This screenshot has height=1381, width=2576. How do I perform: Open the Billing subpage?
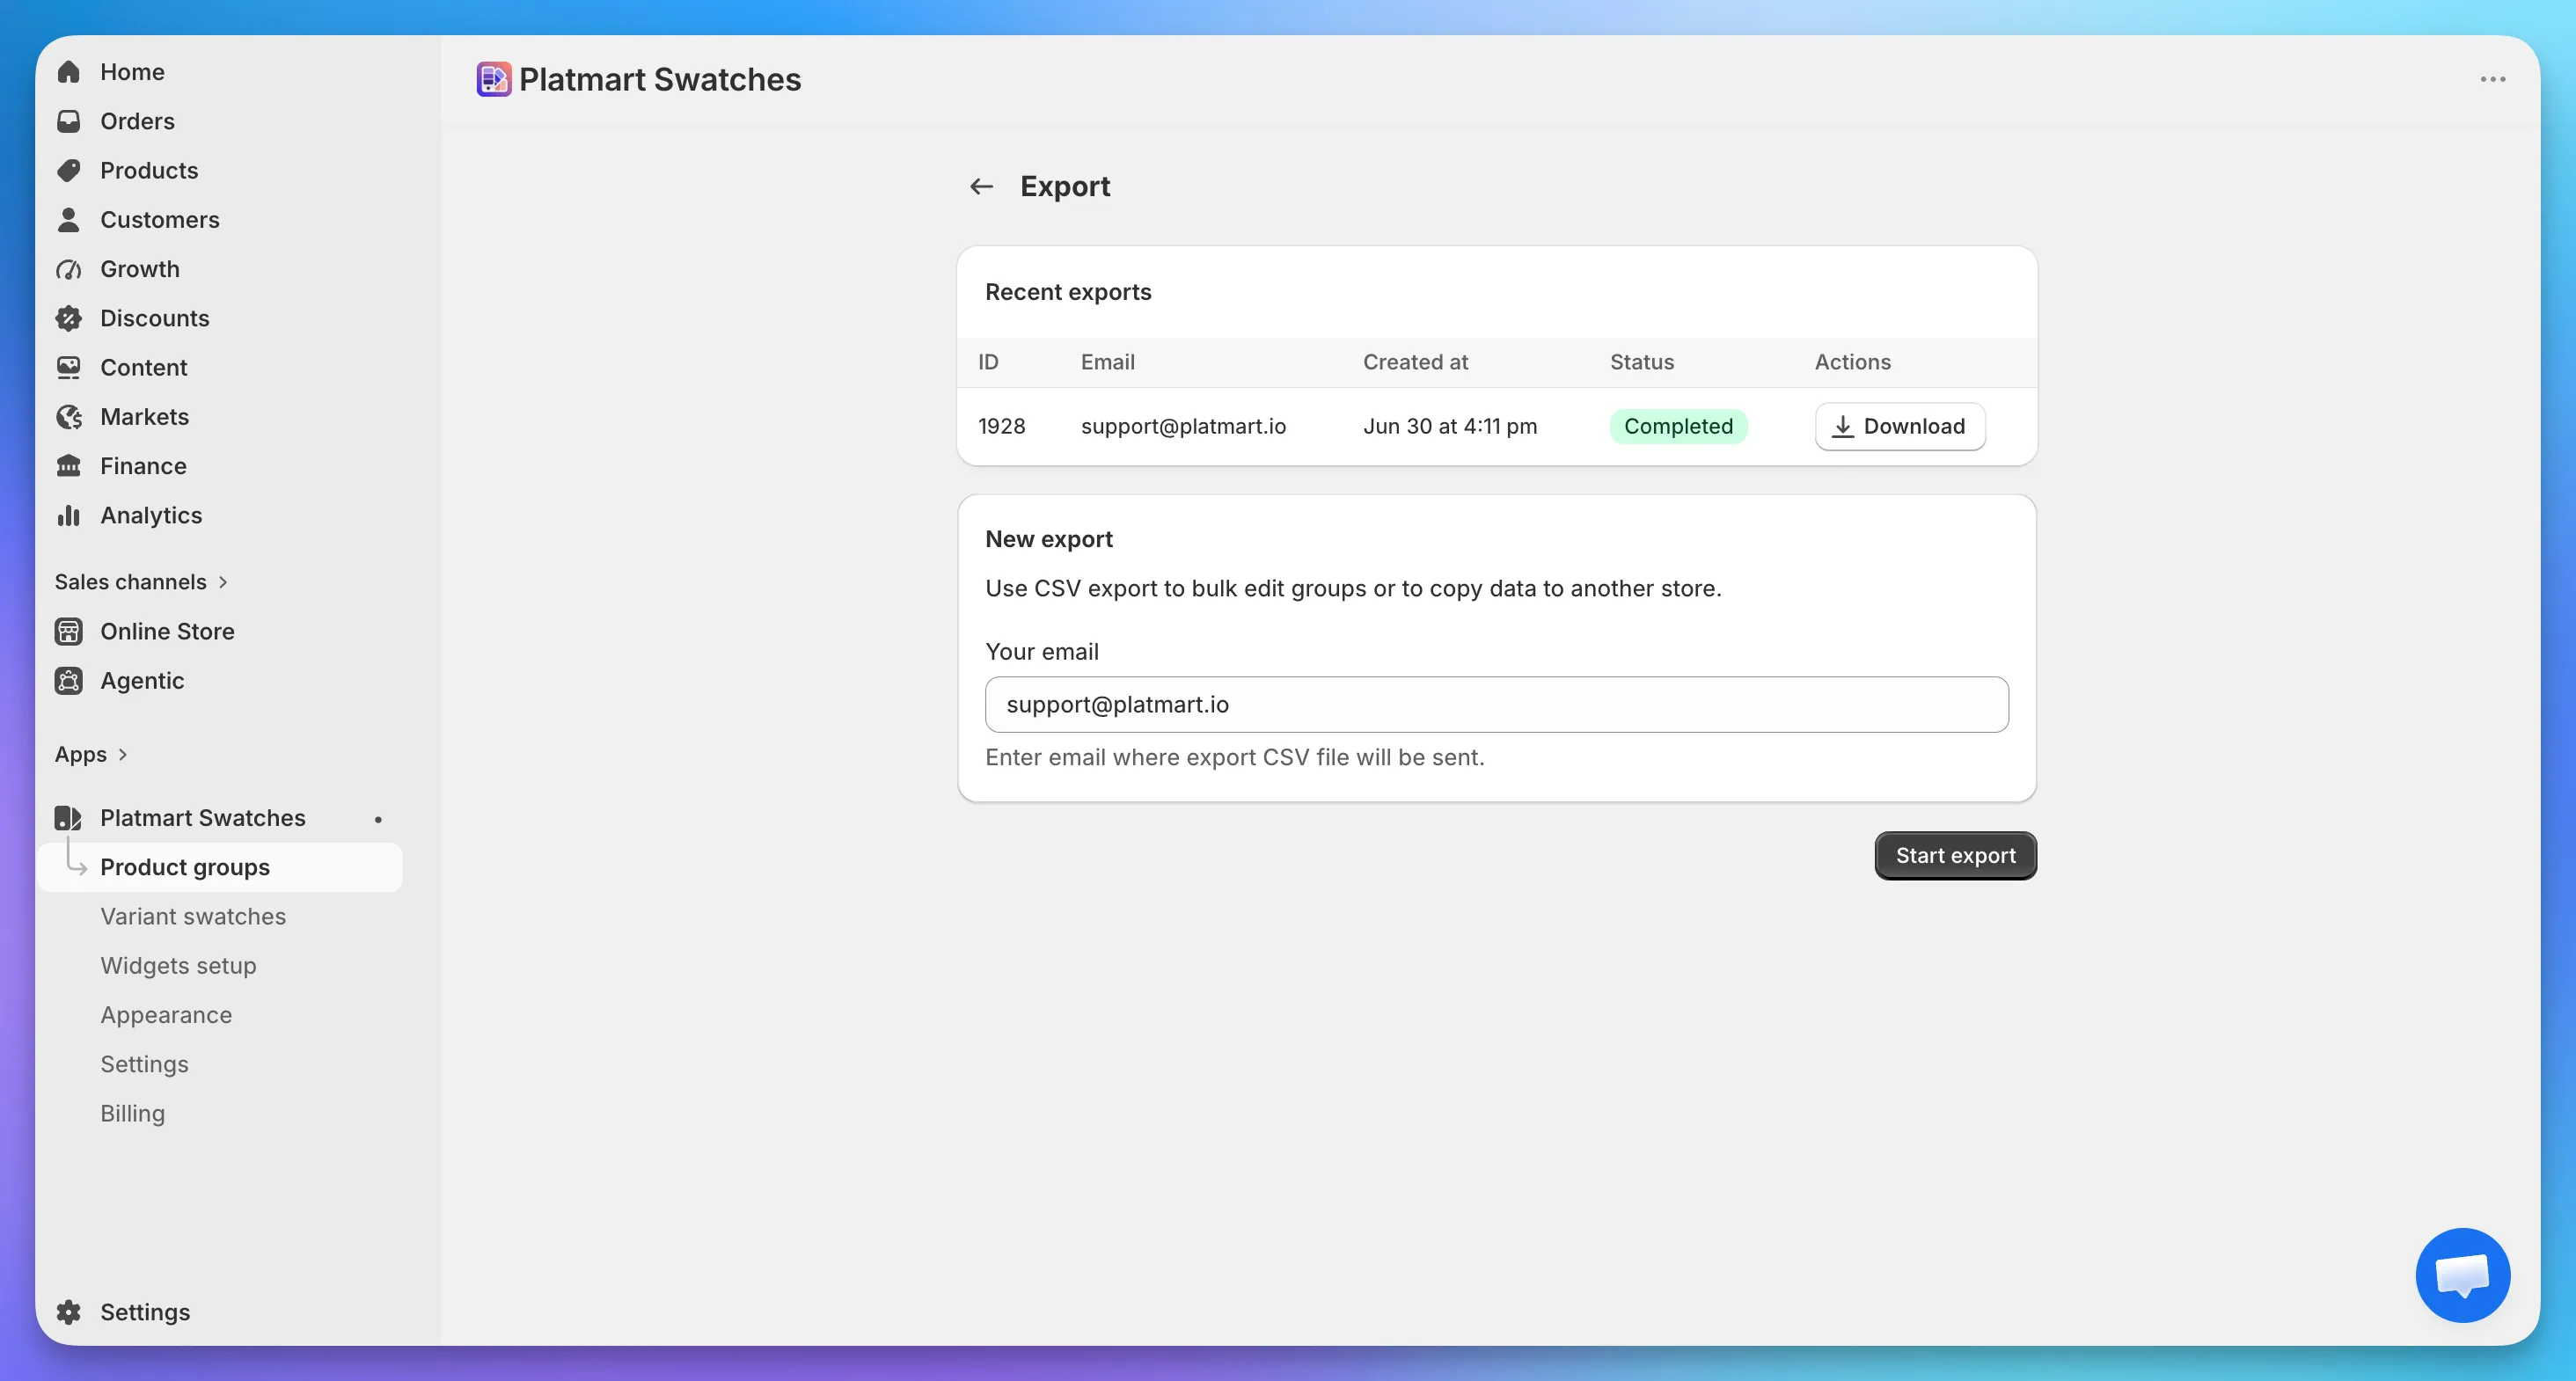point(132,1113)
